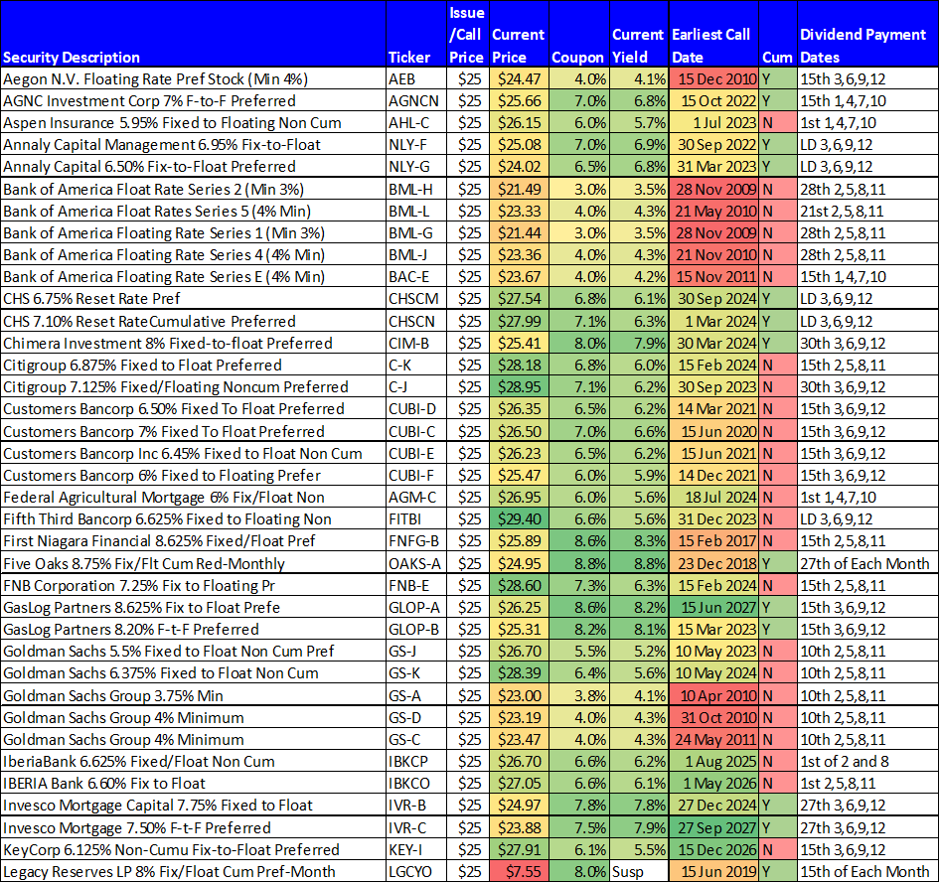Click the Dividend Payment Dates header
The height and width of the screenshot is (883, 940).
[x=868, y=34]
